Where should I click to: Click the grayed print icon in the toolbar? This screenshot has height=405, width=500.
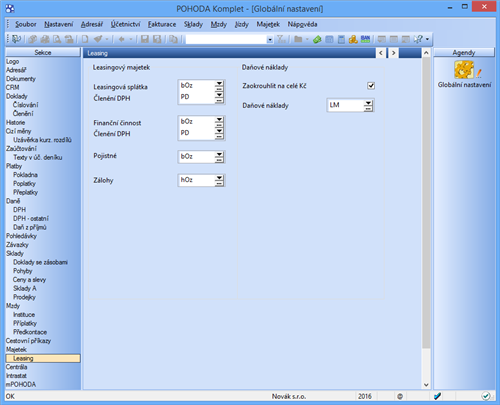[45, 39]
